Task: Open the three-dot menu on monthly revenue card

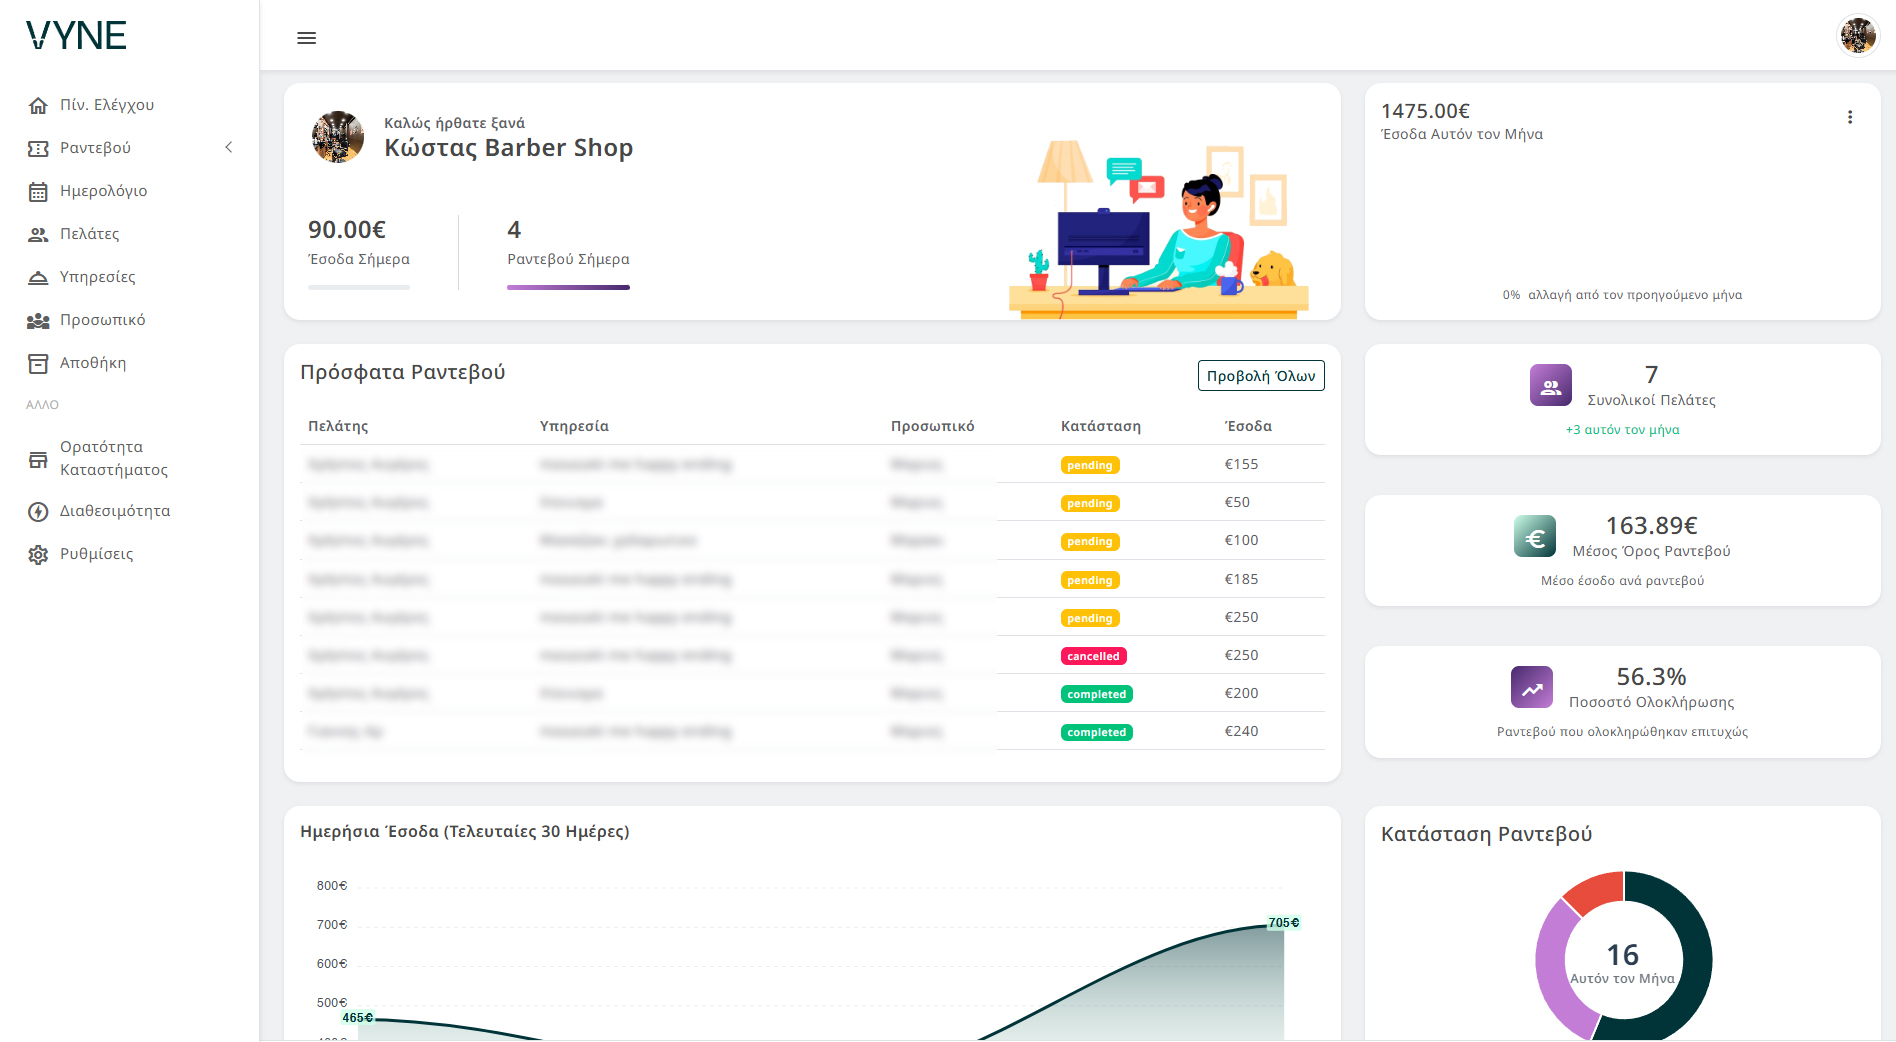Action: tap(1849, 117)
